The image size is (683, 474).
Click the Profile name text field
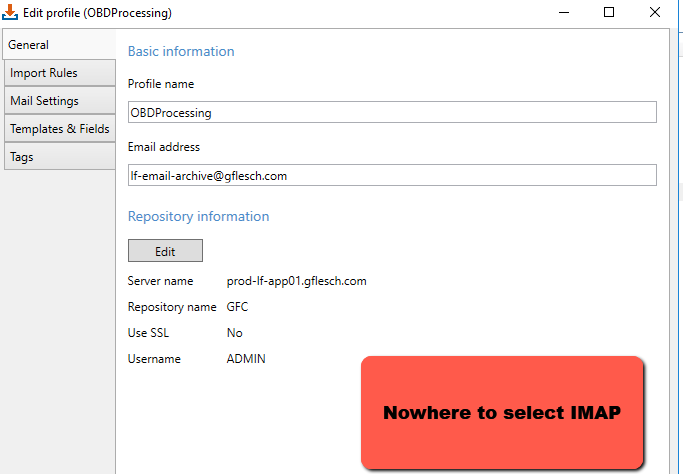[392, 112]
